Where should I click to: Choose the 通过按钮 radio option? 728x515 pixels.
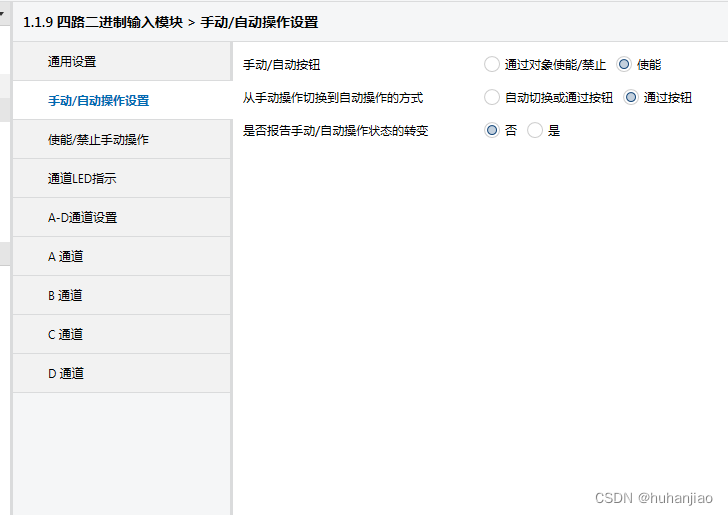point(631,98)
